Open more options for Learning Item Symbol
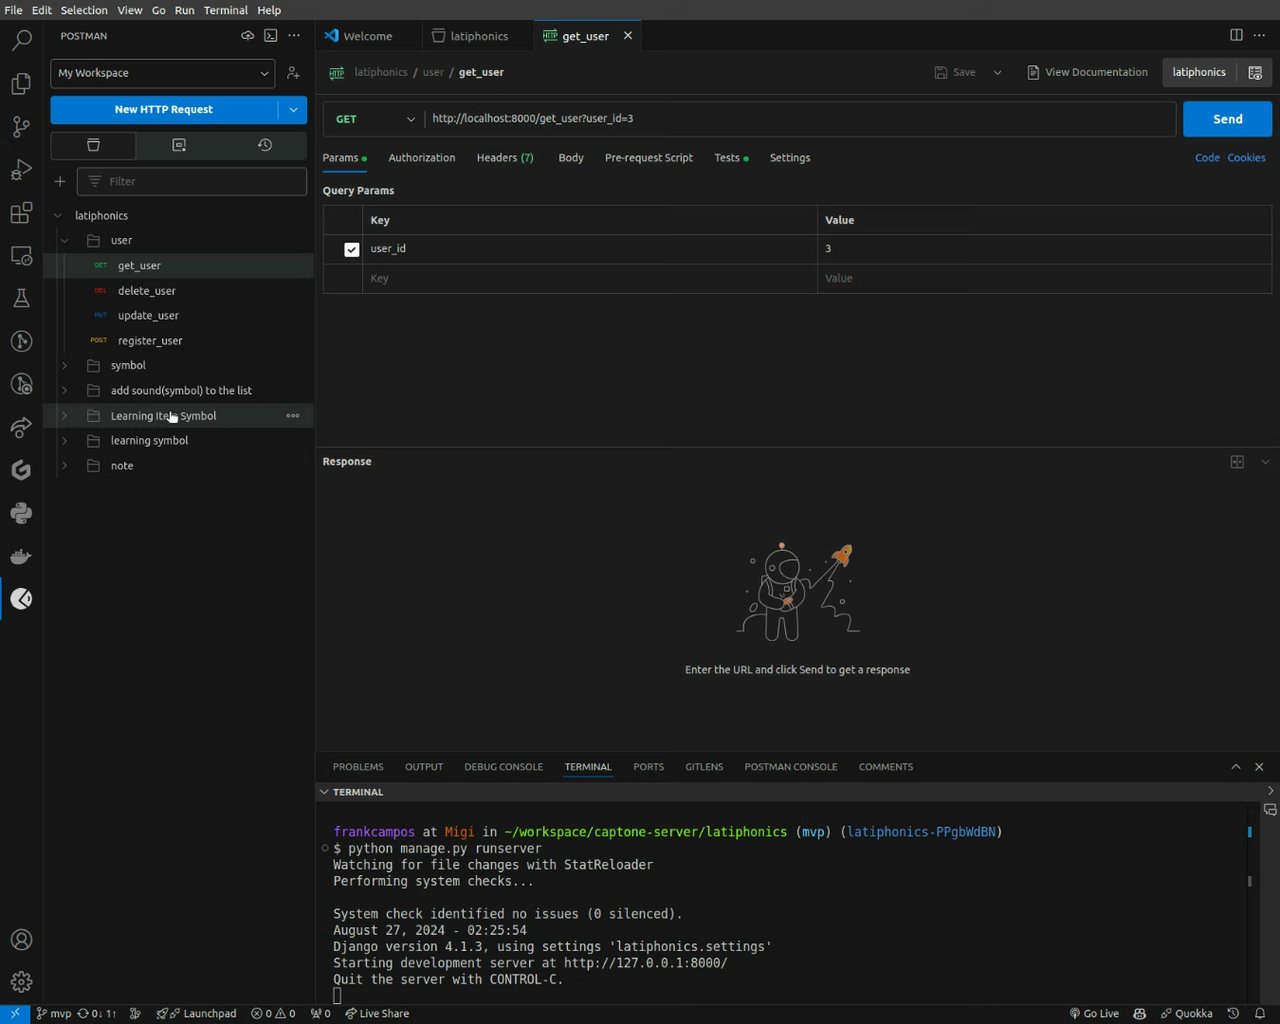The height and width of the screenshot is (1024, 1280). coord(293,416)
